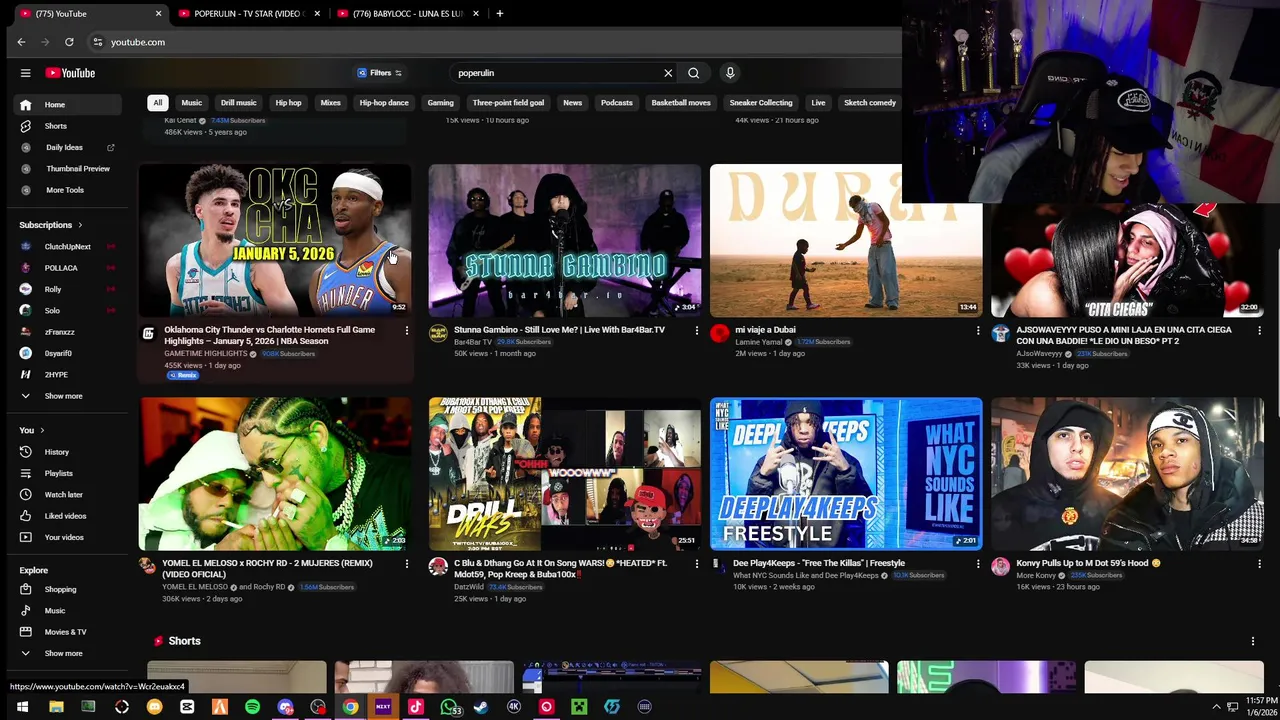Switch to the BABYLOCC - LUNA ES LU tab
Viewport: 1280px width, 720px height.
pyautogui.click(x=408, y=14)
